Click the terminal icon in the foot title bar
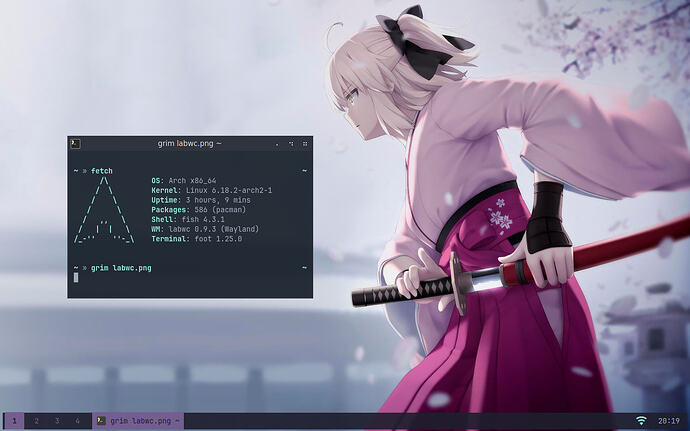 (75, 144)
